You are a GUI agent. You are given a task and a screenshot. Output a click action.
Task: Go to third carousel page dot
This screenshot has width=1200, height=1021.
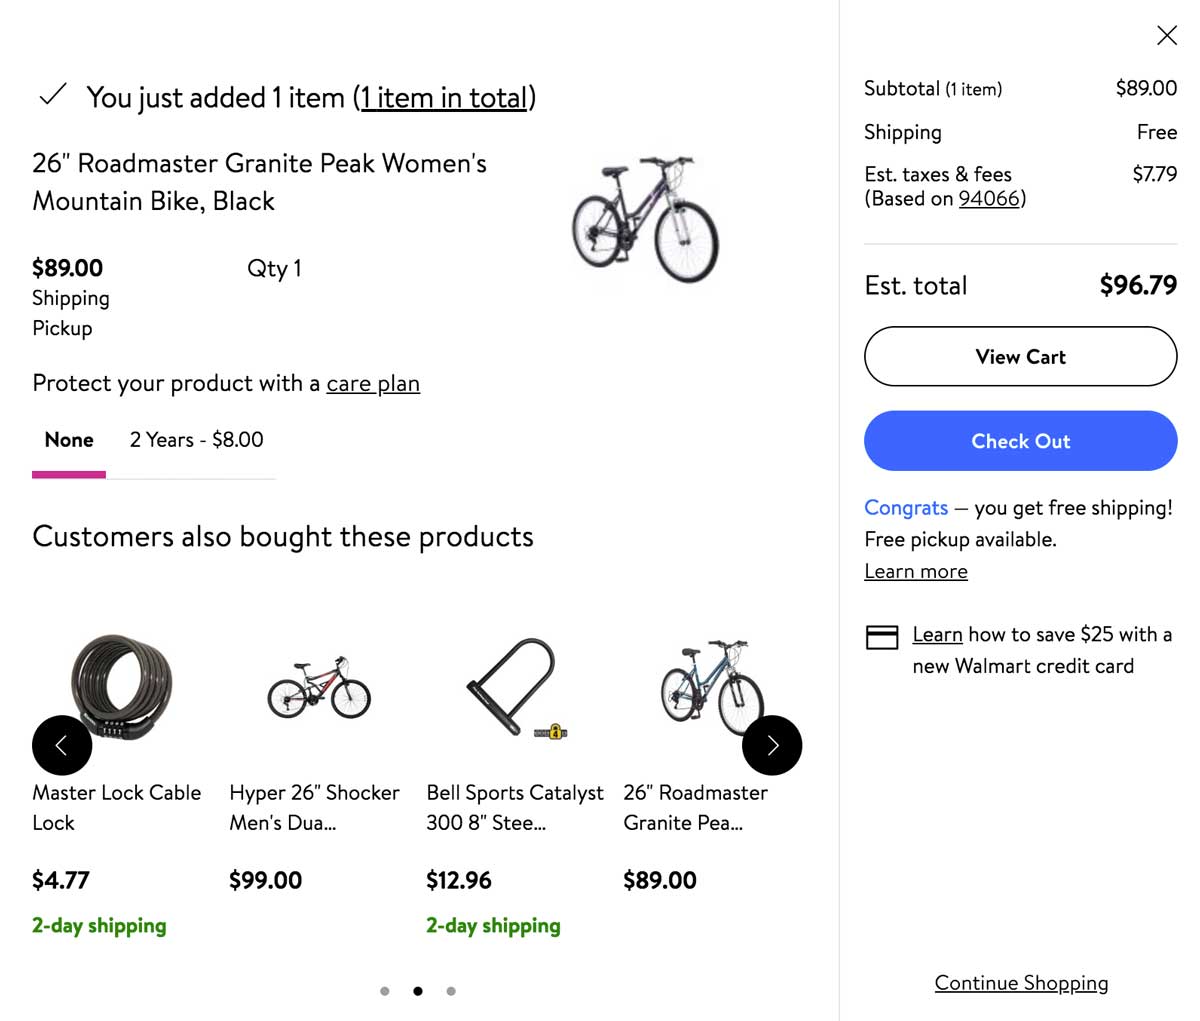451,991
